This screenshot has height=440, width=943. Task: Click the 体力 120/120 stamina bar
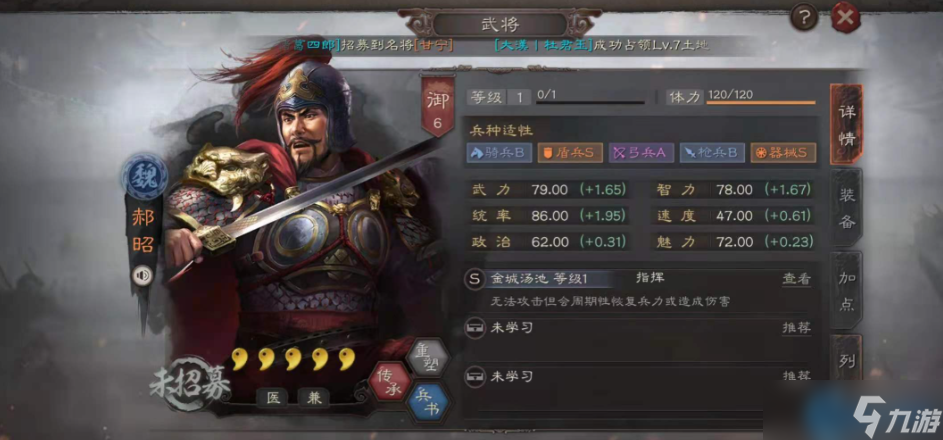tap(741, 97)
